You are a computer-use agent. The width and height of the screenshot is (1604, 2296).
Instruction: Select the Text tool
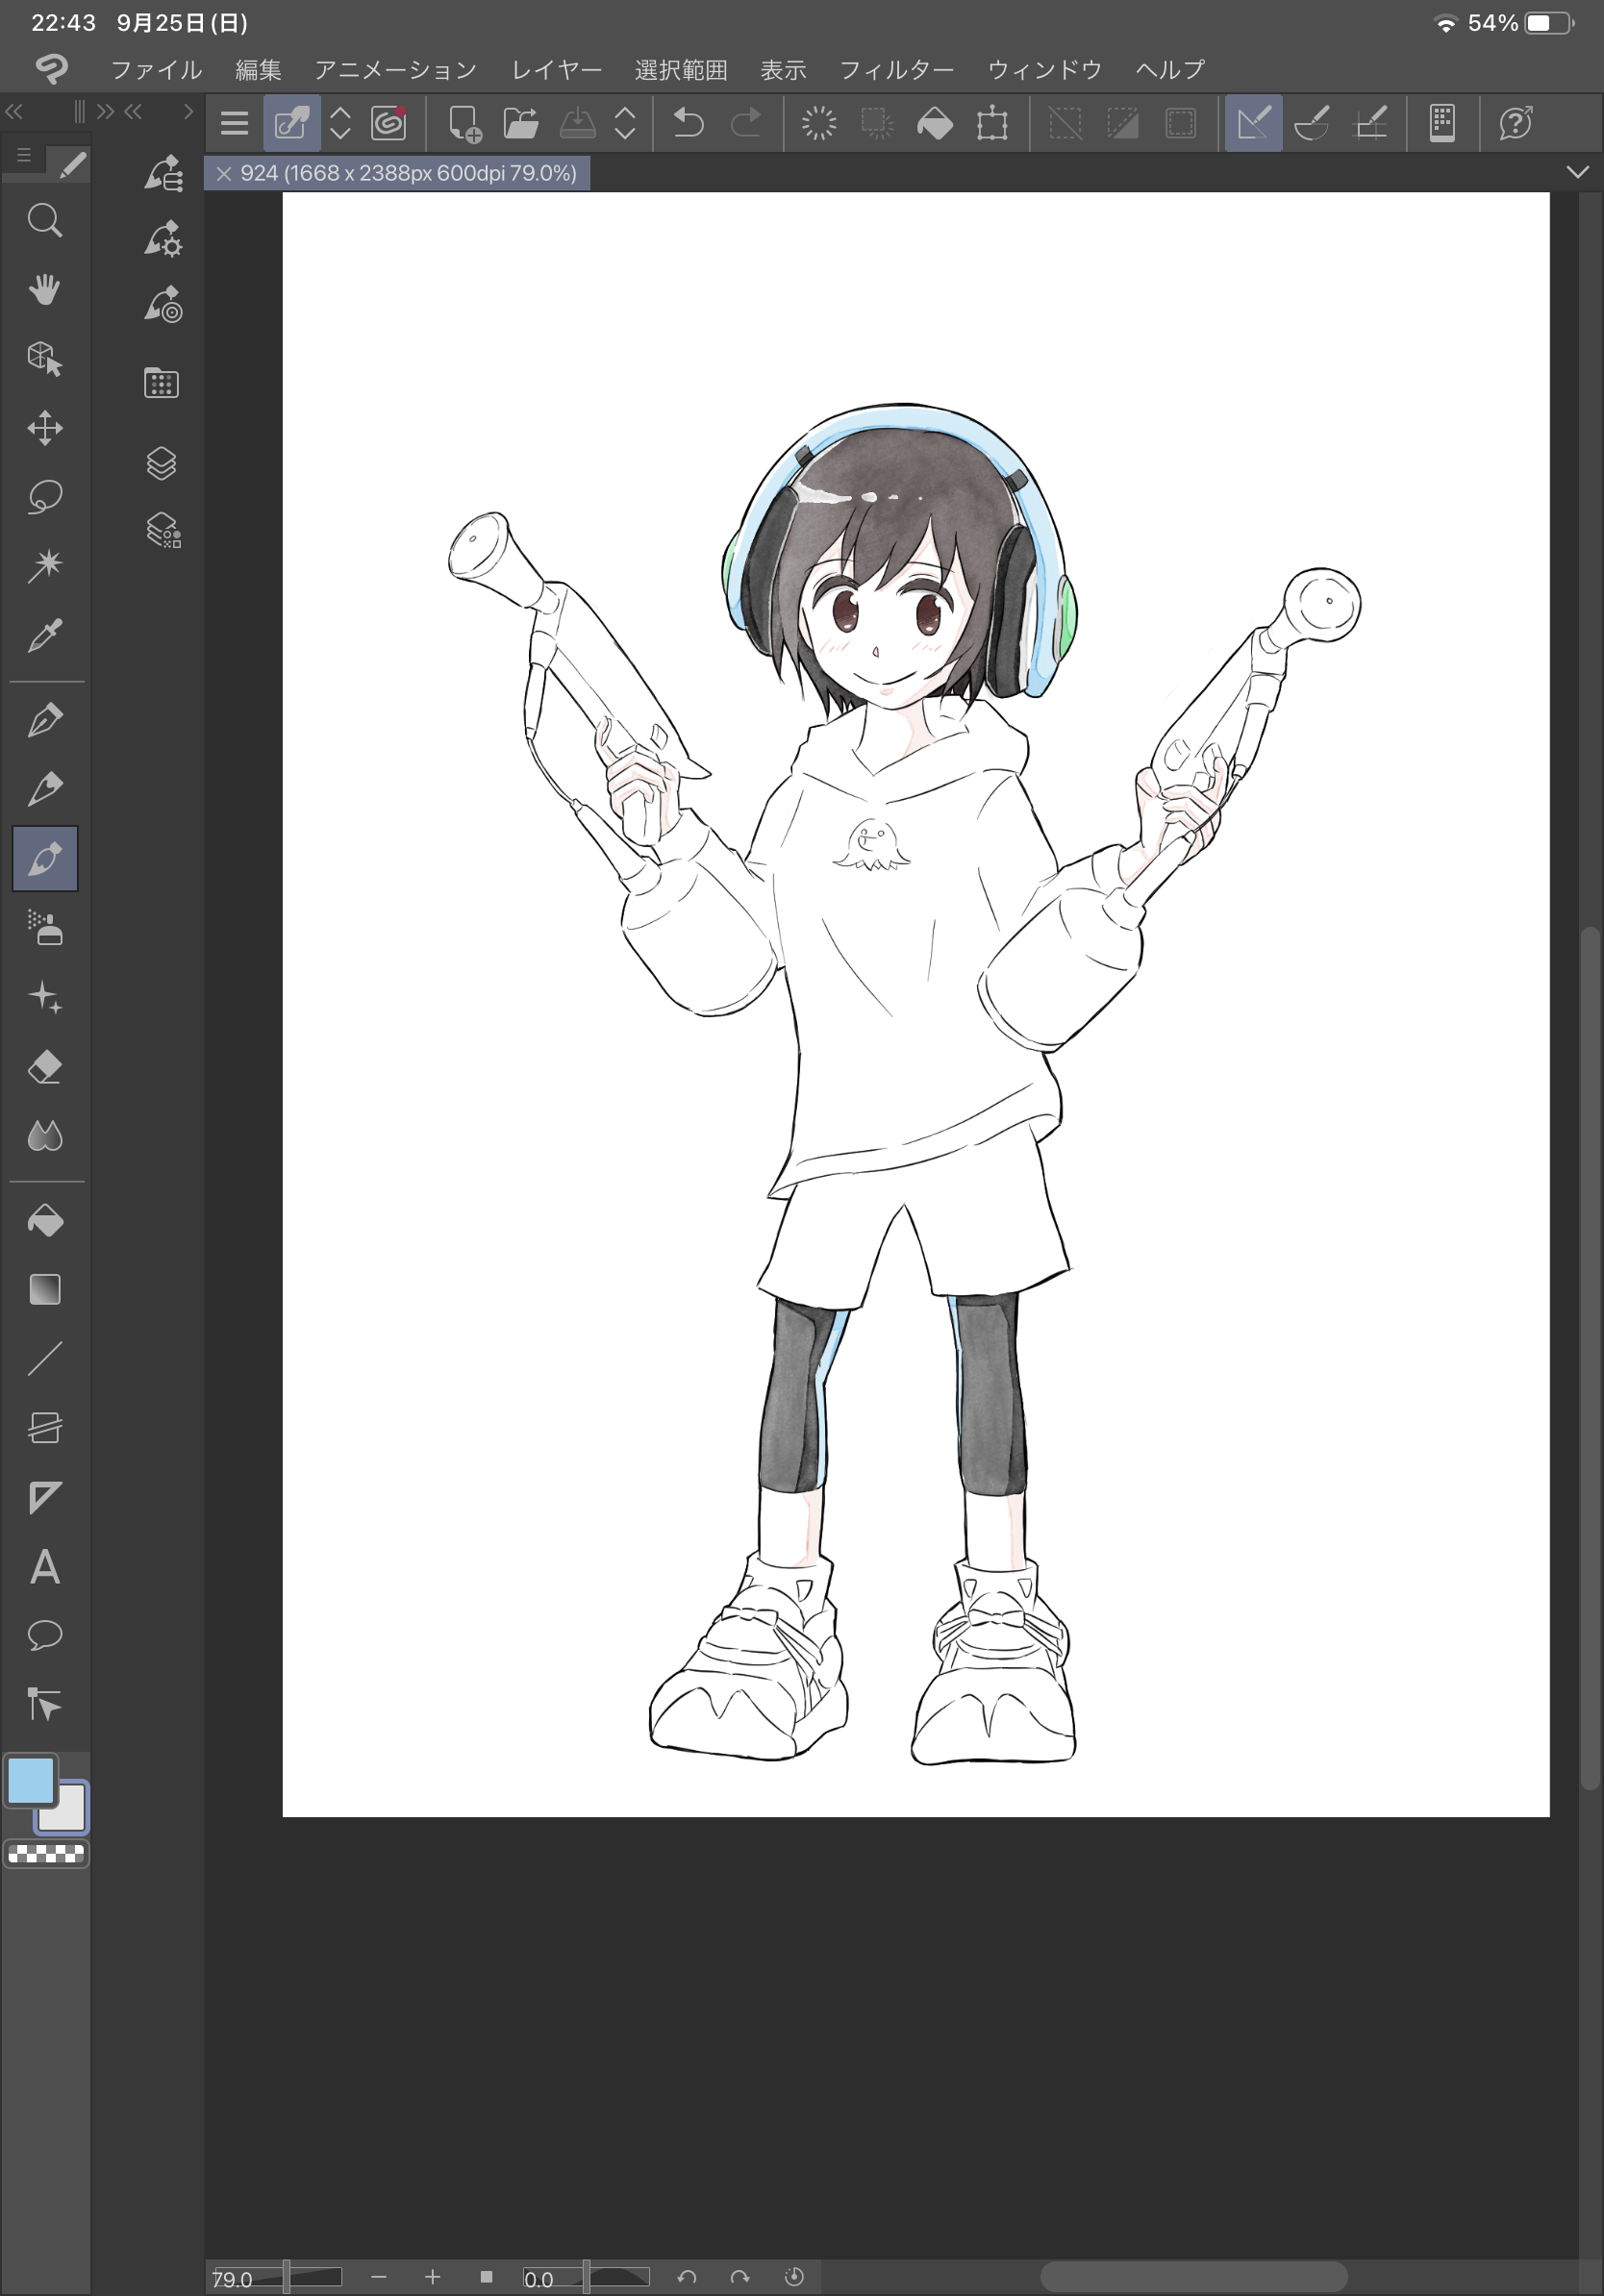[x=44, y=1566]
